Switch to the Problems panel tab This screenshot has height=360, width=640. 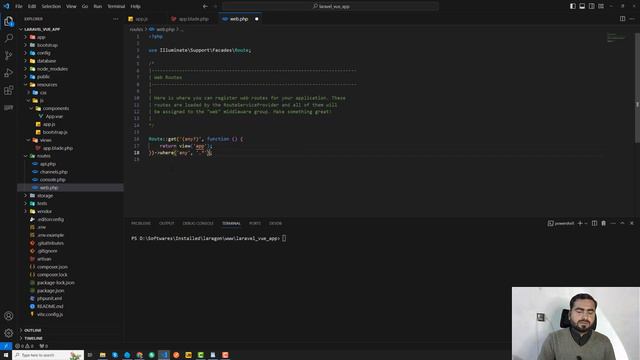coord(141,223)
